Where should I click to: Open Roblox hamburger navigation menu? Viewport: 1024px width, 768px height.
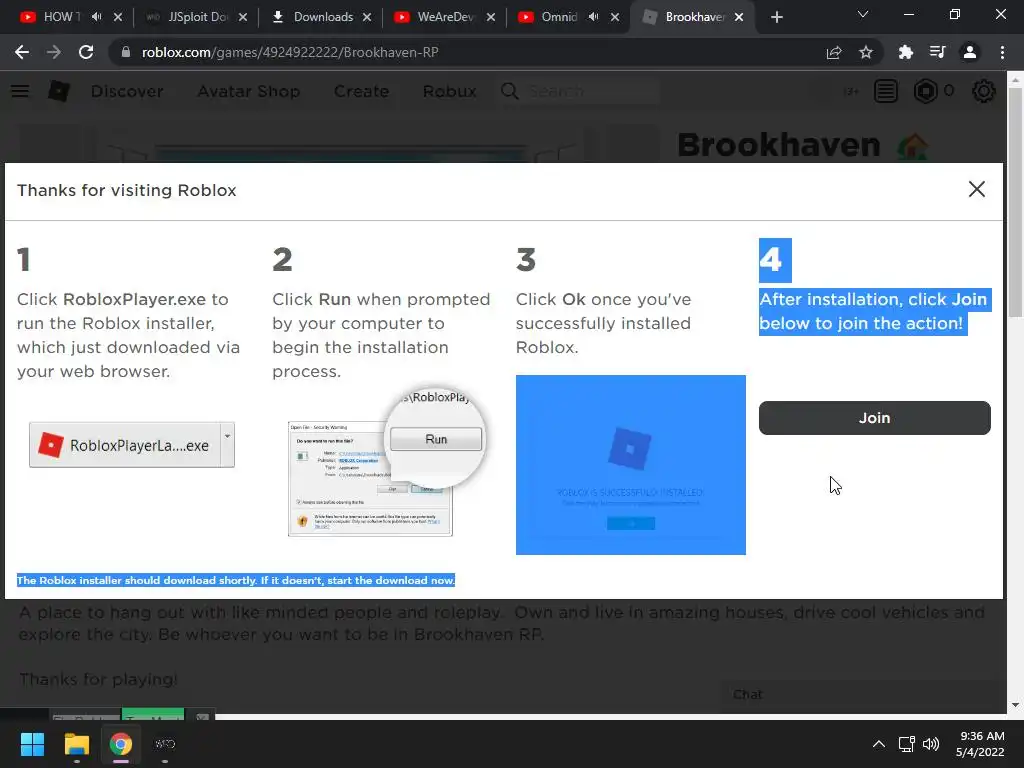click(x=20, y=91)
